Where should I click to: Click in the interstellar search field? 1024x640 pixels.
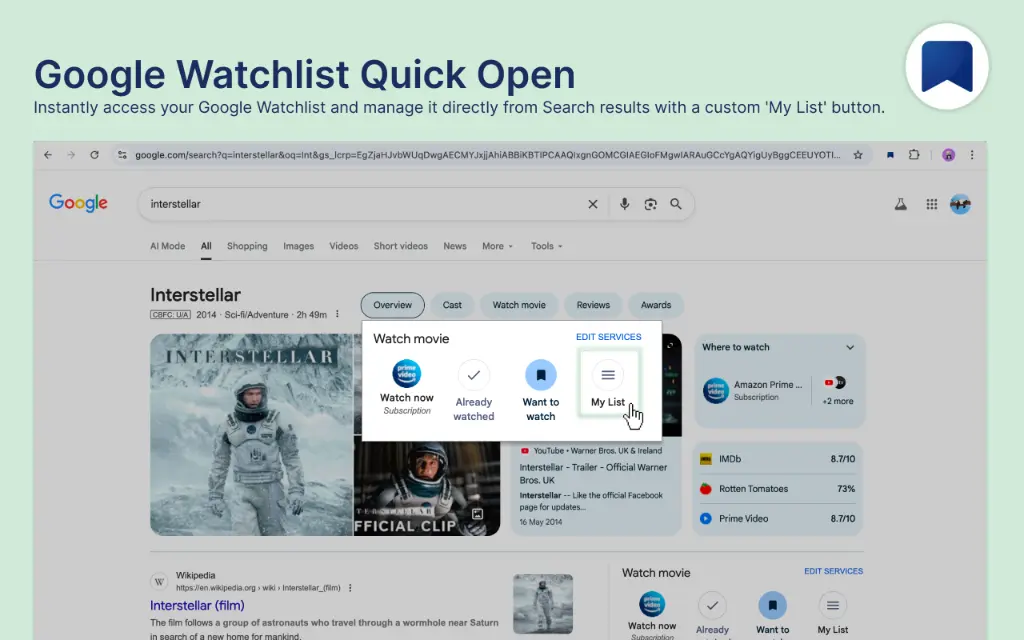(x=360, y=204)
